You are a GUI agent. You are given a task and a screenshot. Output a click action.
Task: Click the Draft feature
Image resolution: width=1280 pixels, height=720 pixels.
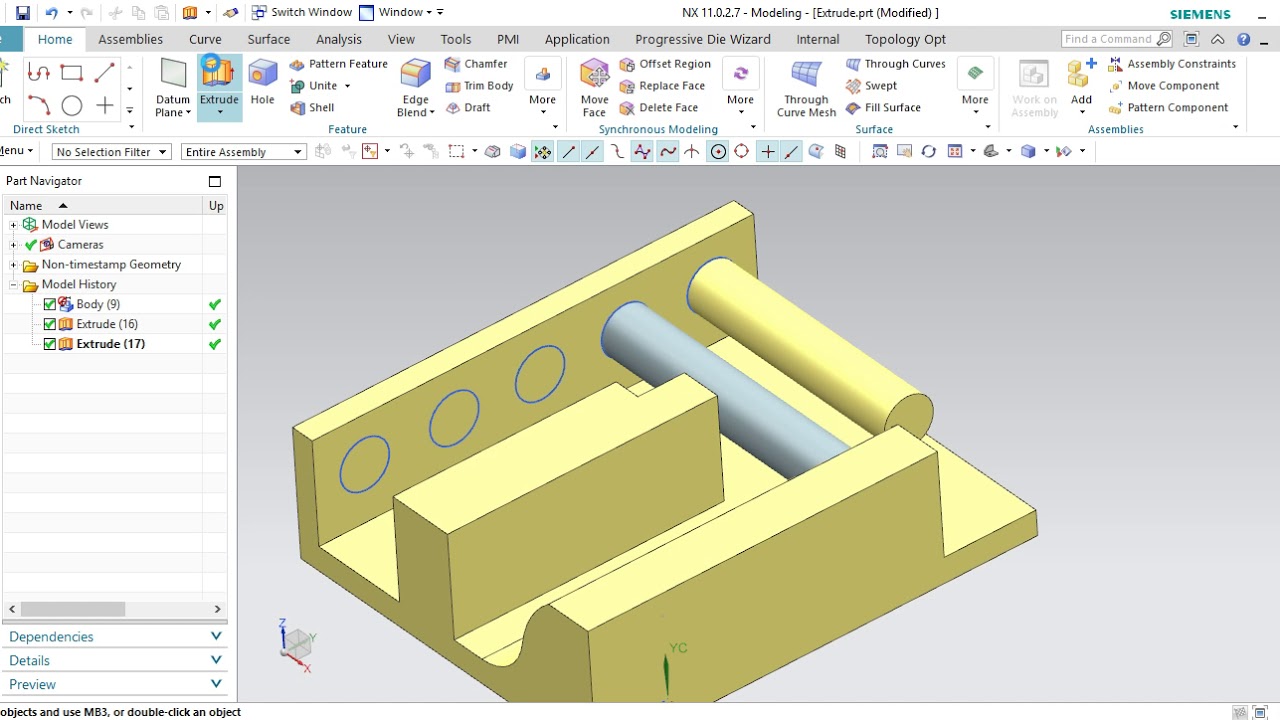tap(468, 108)
